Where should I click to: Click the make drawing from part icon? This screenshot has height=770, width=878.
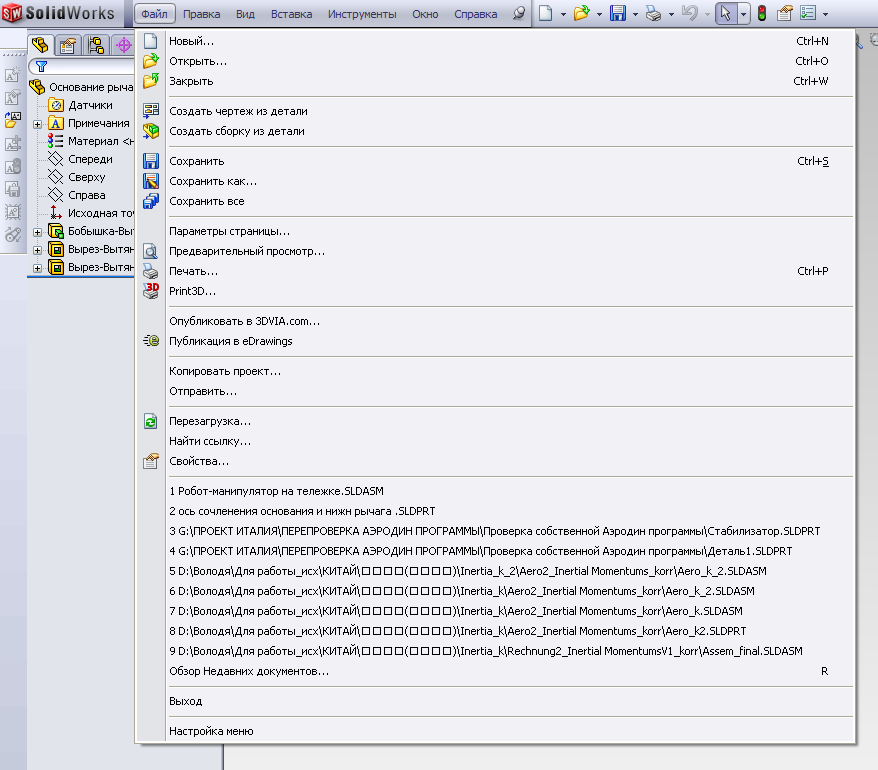151,111
